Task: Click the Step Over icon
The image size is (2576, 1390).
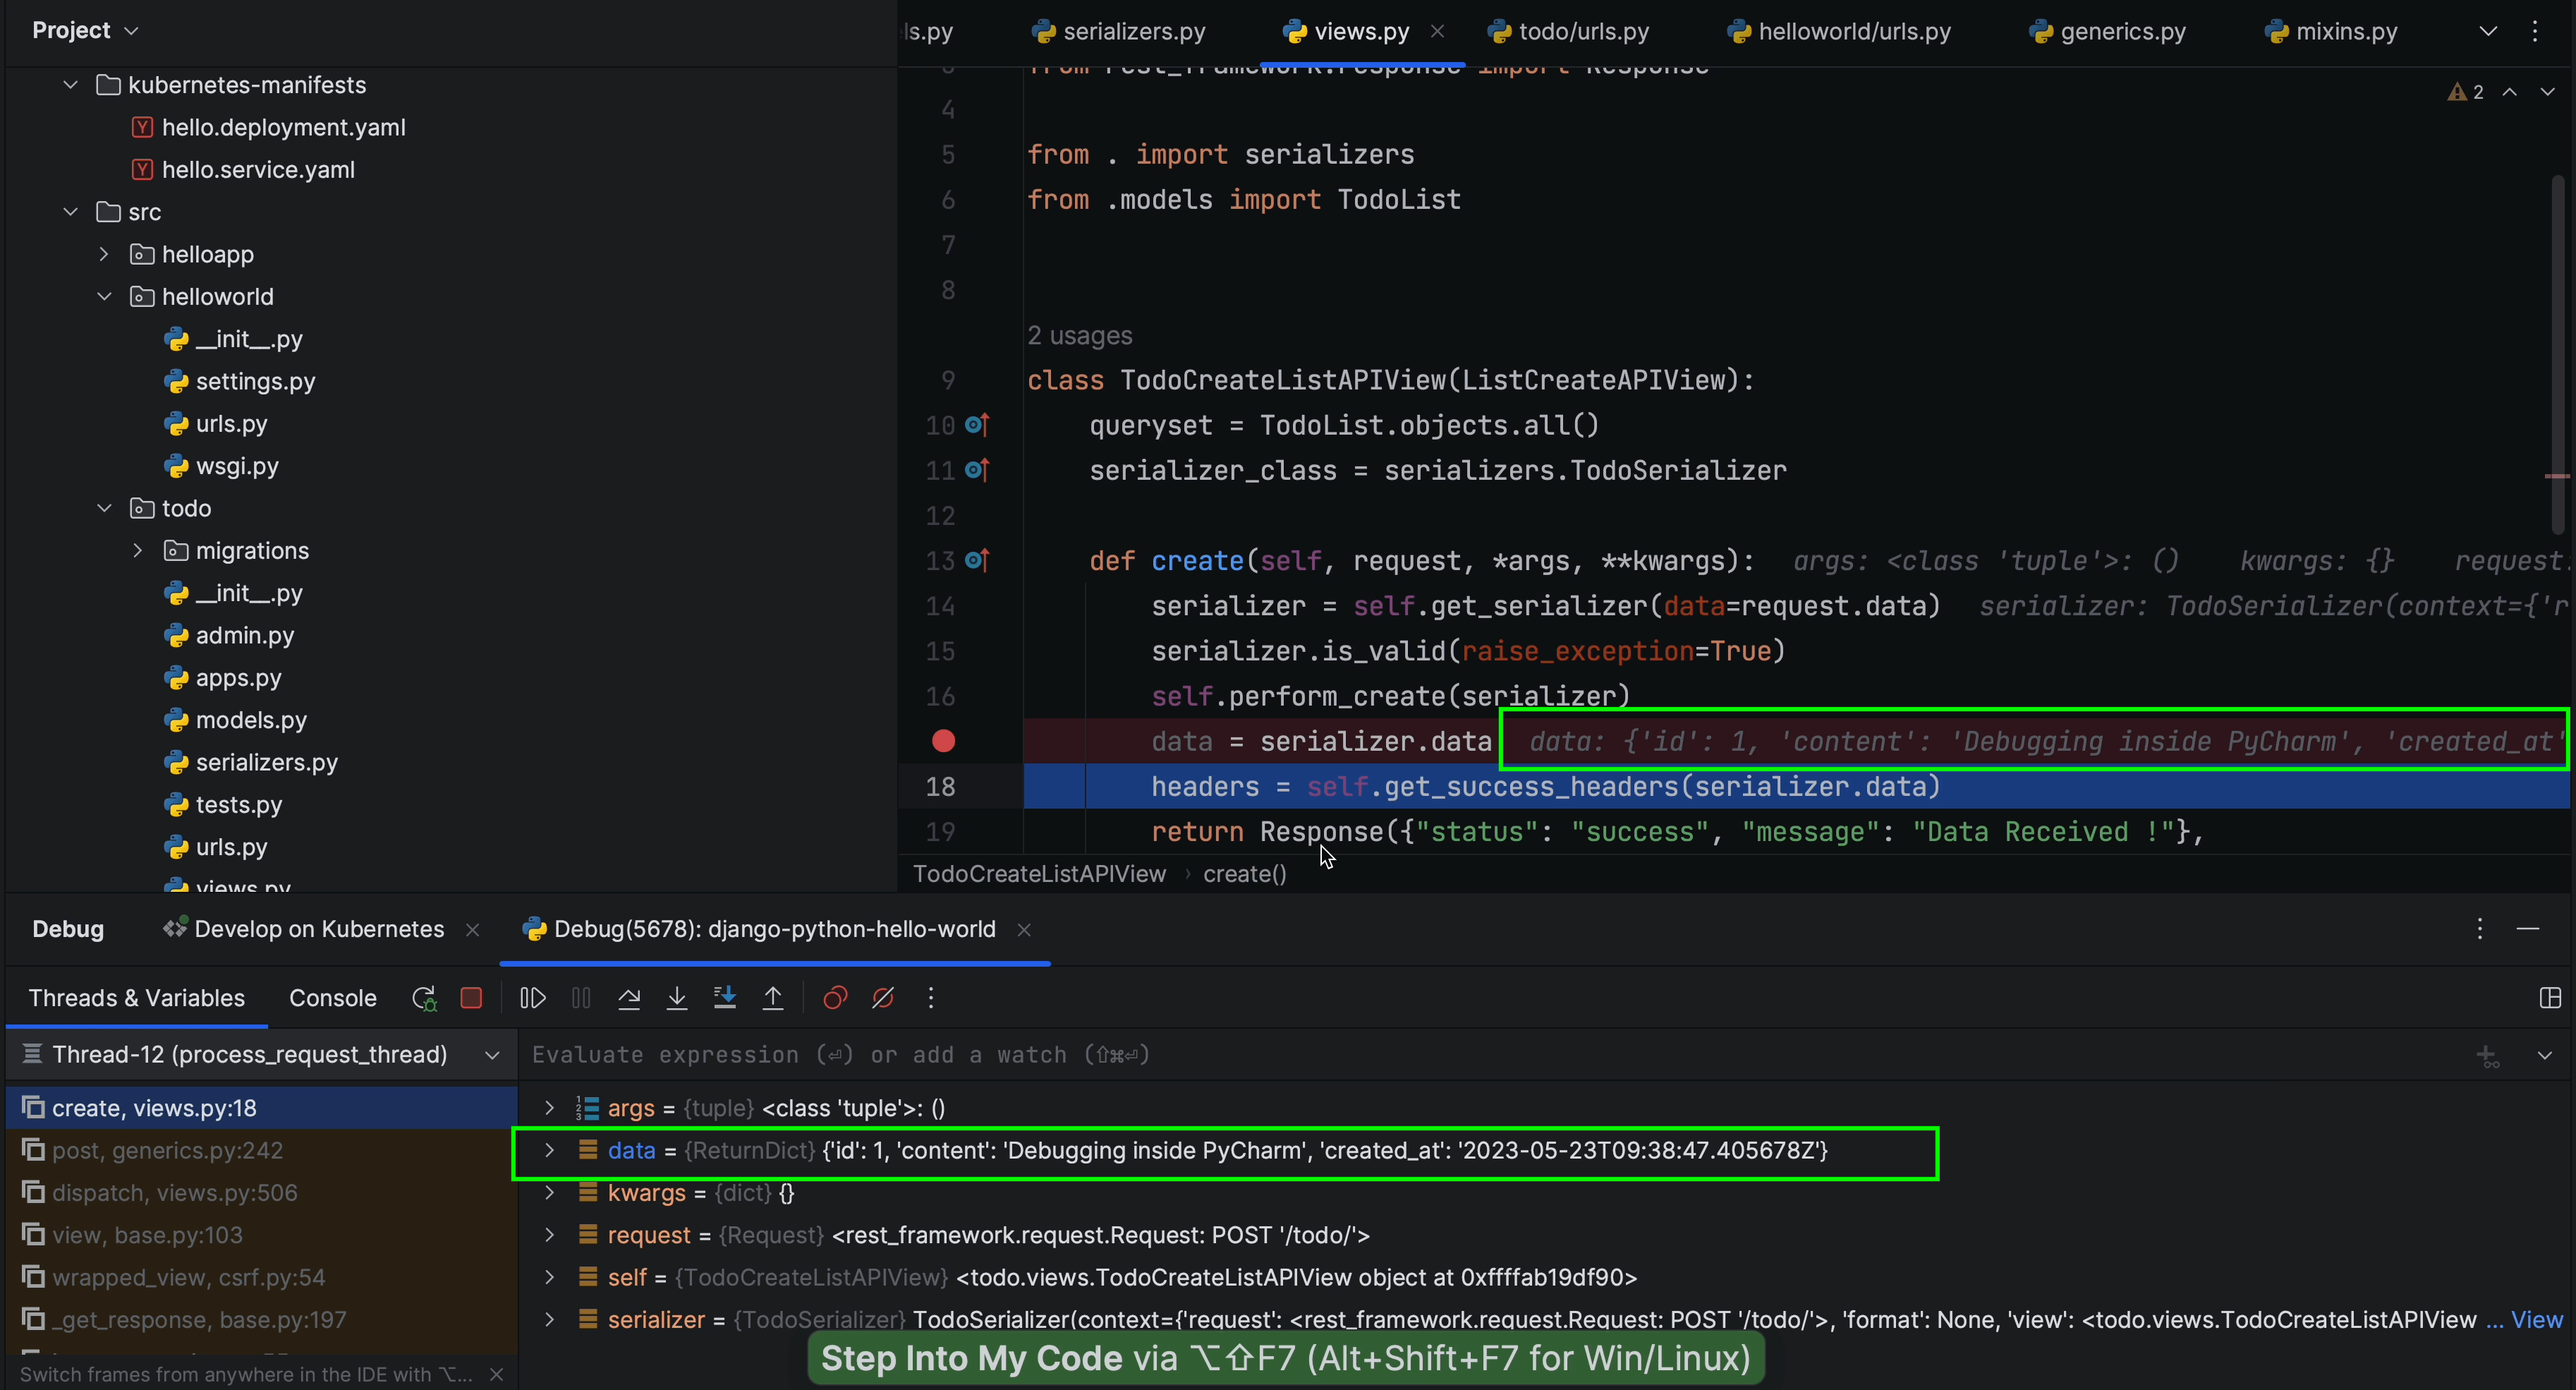Action: point(629,998)
